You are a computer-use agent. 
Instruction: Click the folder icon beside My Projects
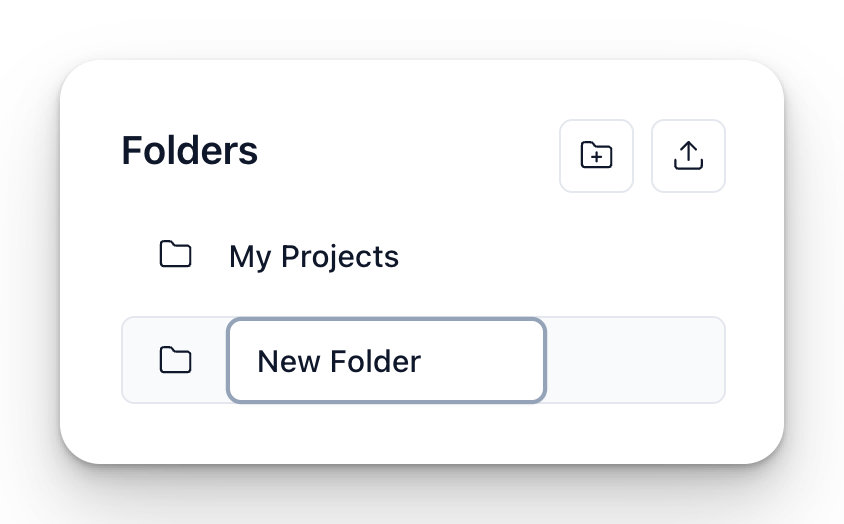tap(176, 255)
